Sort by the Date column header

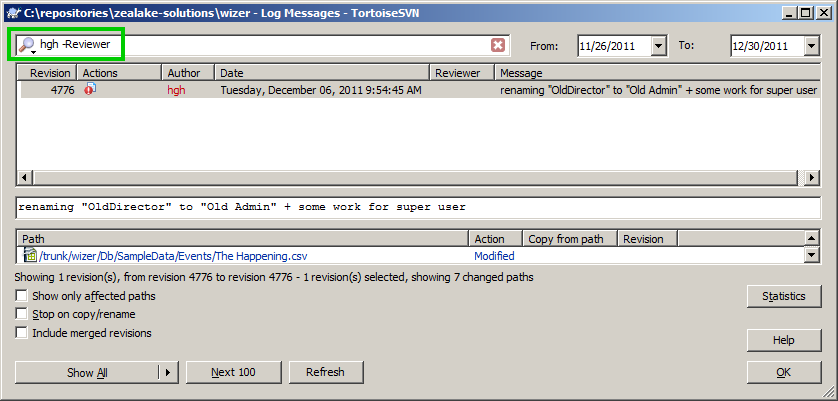[322, 73]
